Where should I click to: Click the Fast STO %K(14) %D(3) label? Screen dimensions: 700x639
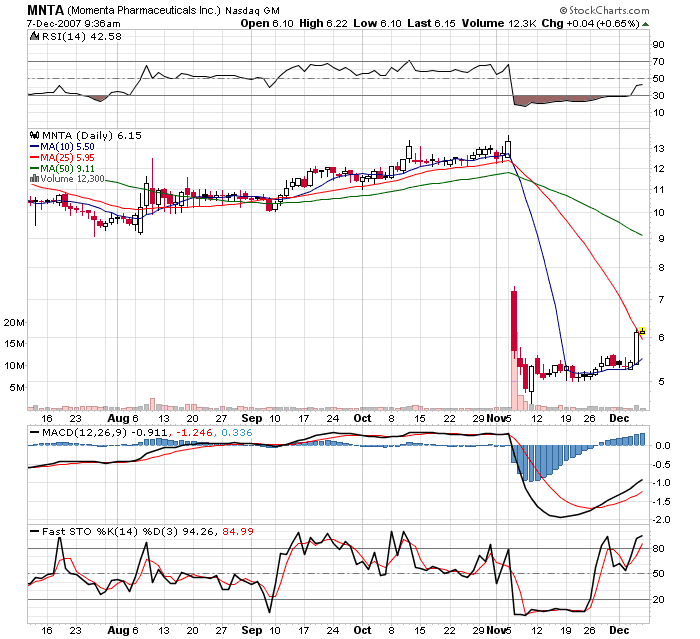pyautogui.click(x=110, y=532)
